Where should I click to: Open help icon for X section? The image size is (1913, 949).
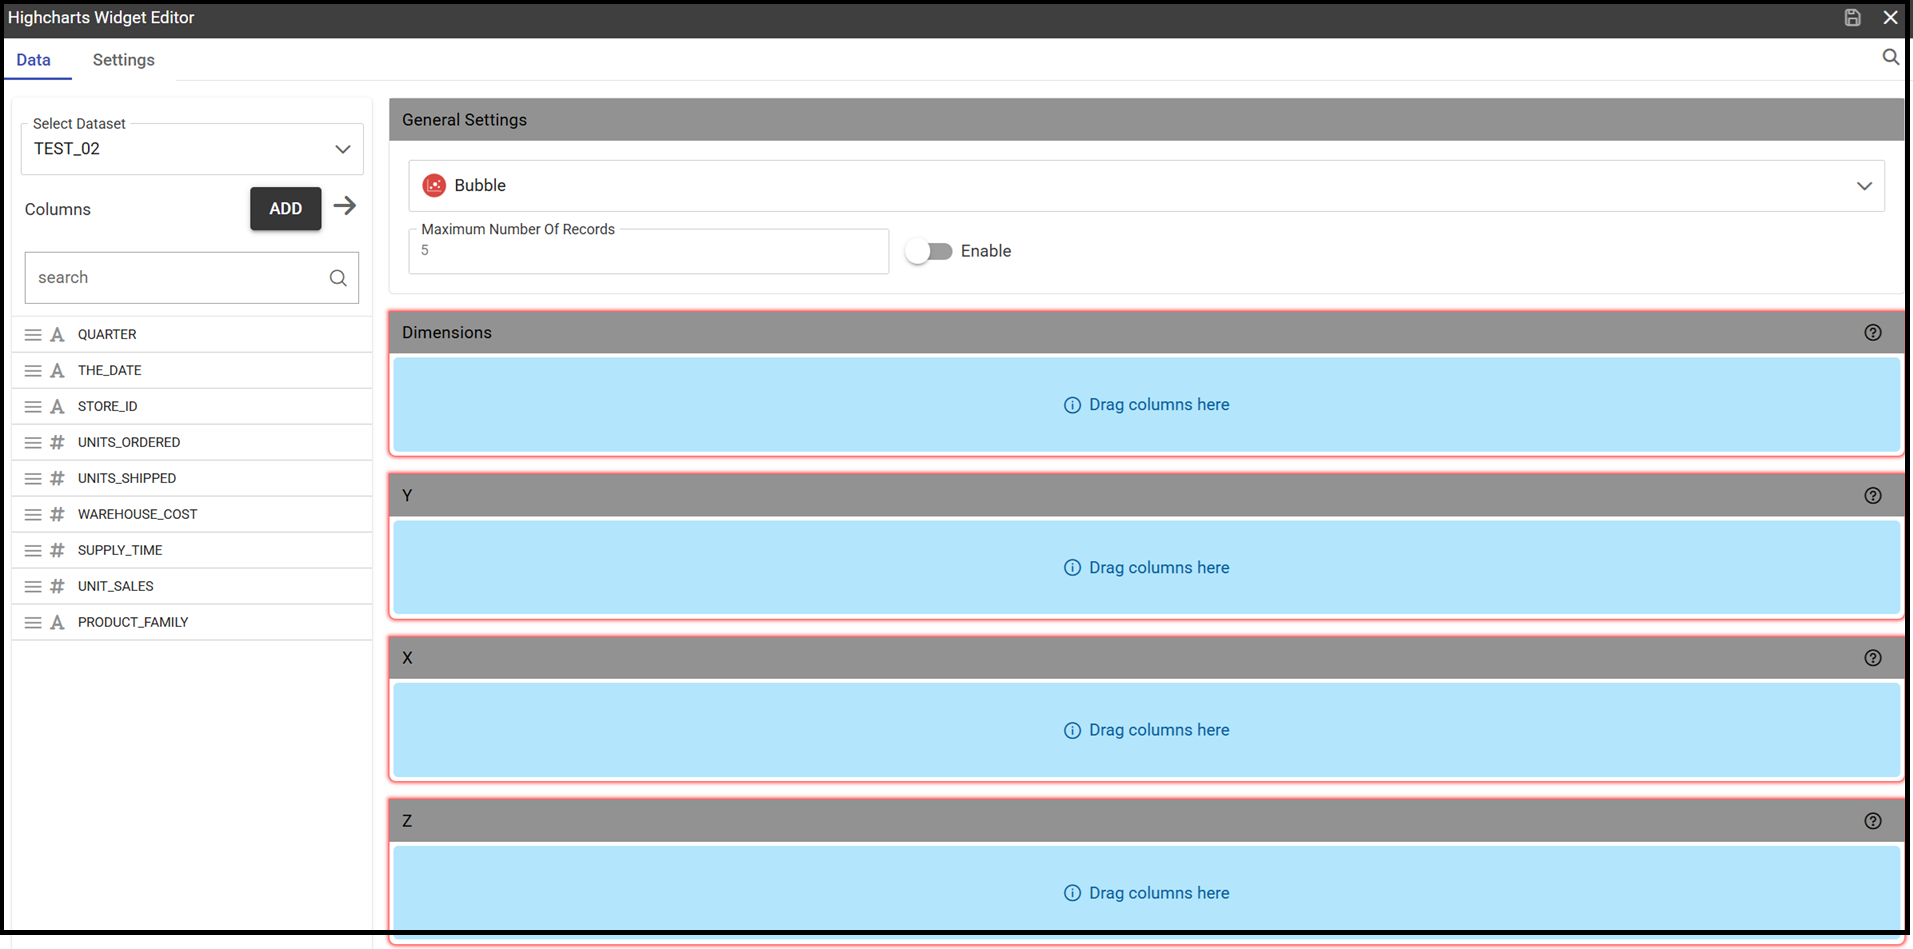pyautogui.click(x=1873, y=658)
